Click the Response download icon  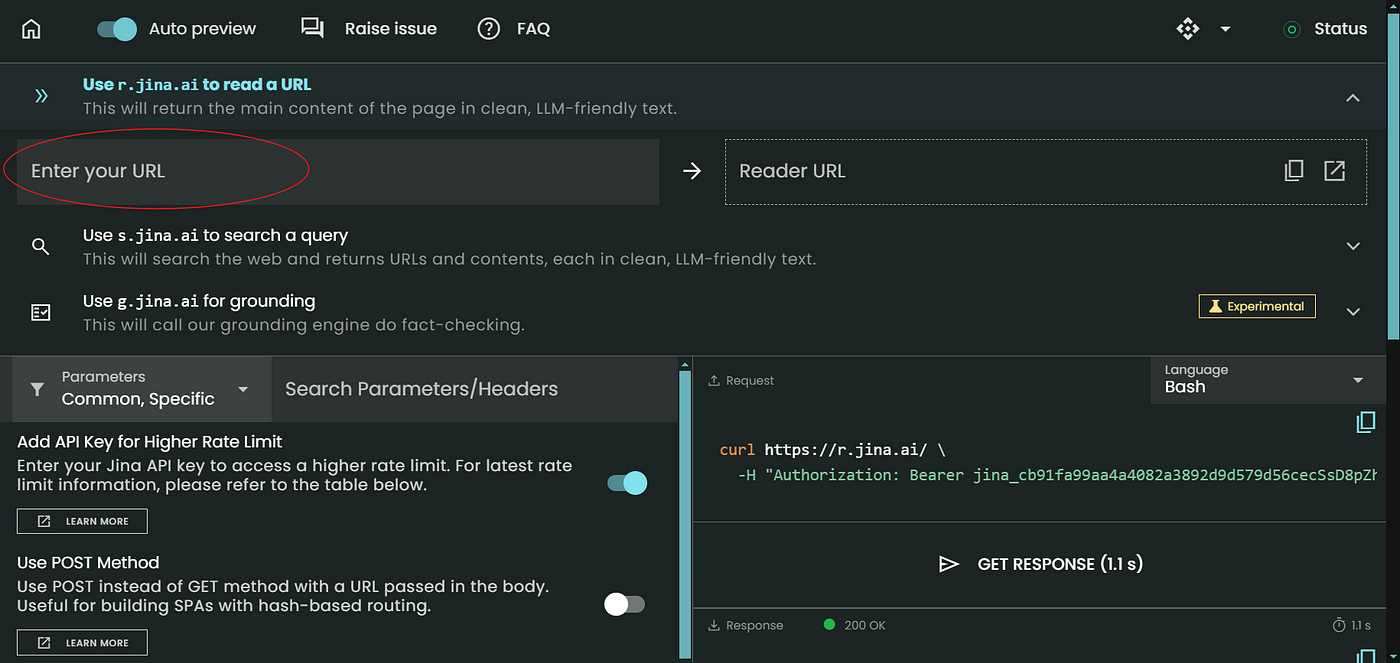714,626
